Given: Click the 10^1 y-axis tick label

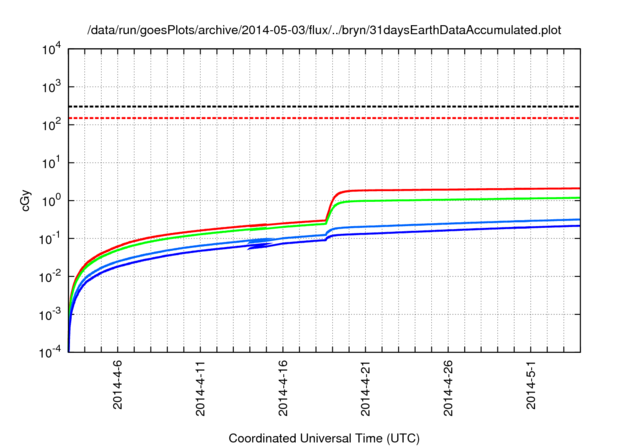Looking at the screenshot, I should pos(51,162).
